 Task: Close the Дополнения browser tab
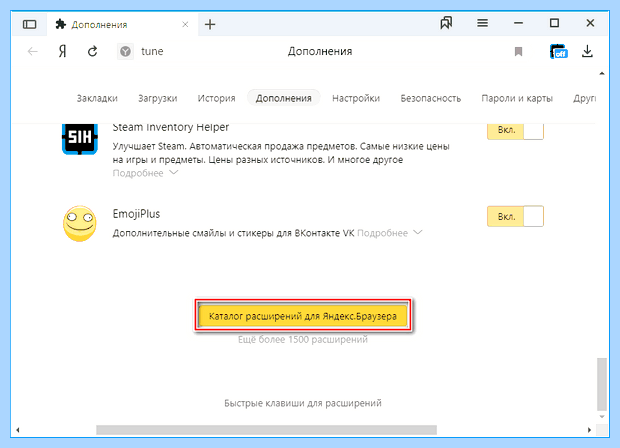[x=185, y=25]
